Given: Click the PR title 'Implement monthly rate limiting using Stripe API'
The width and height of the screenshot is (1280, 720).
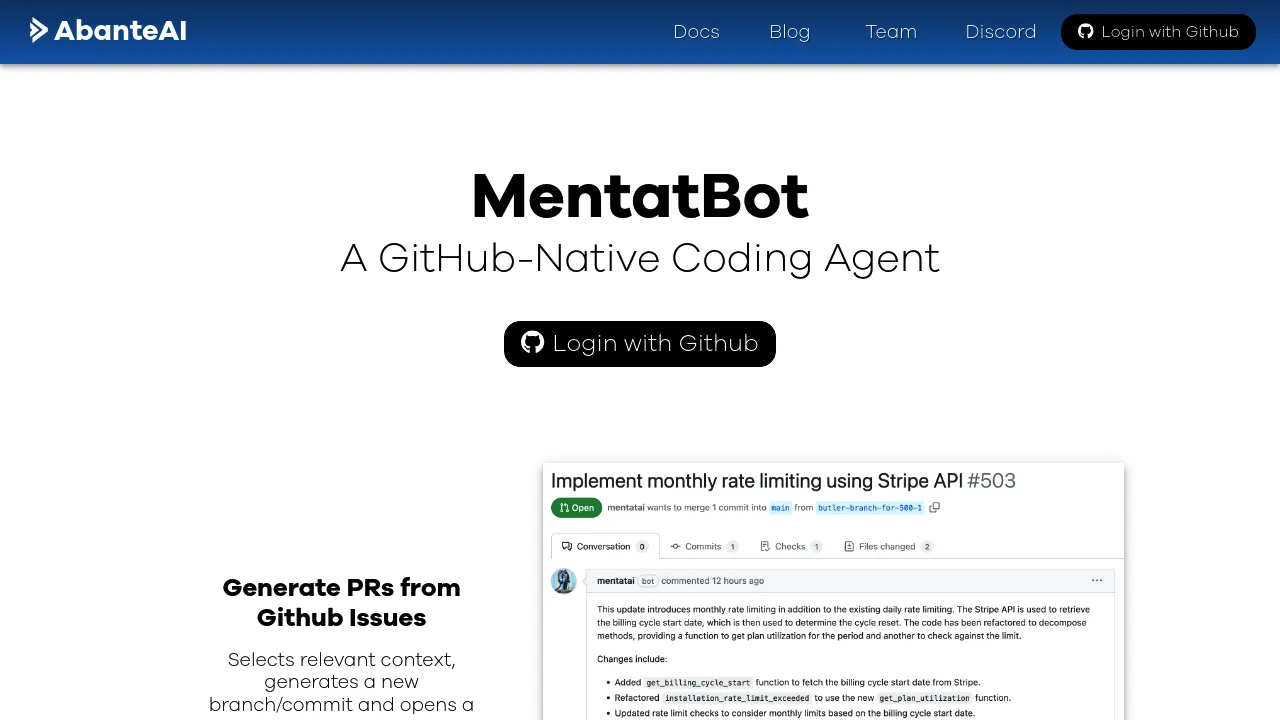Looking at the screenshot, I should (x=757, y=481).
